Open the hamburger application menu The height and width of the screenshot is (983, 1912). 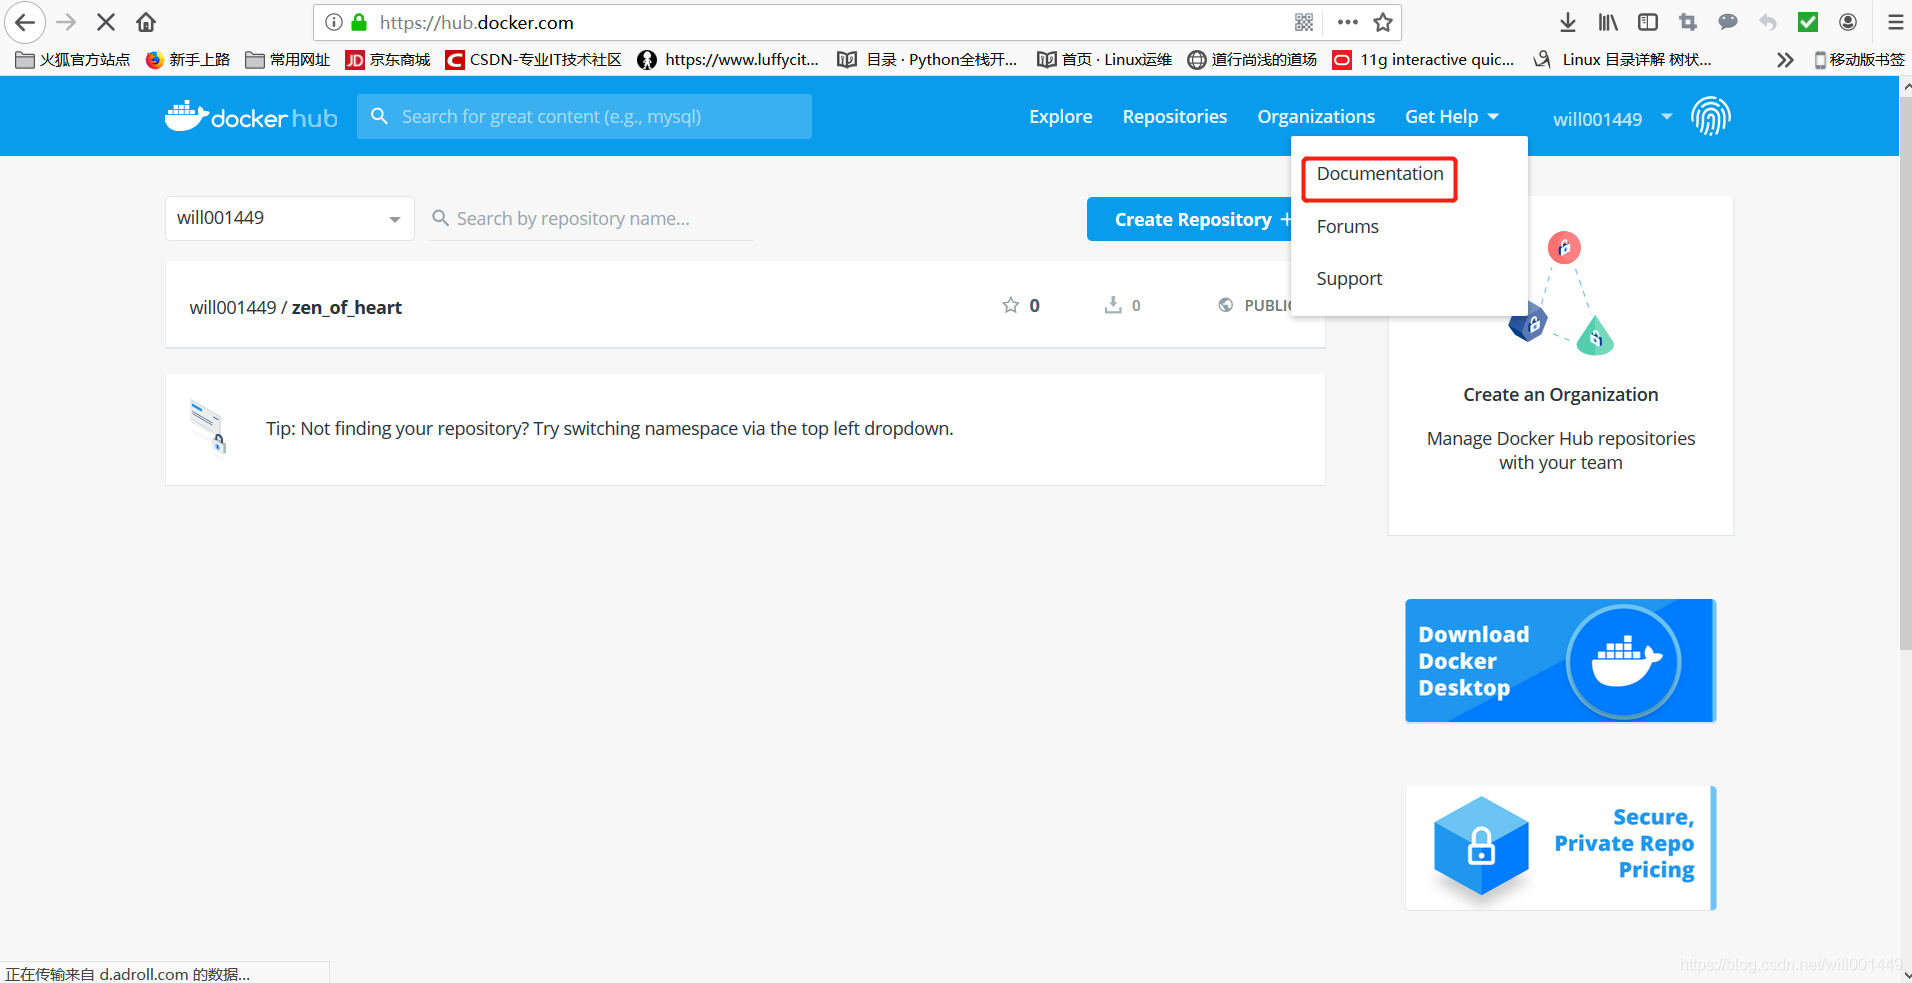point(1895,22)
